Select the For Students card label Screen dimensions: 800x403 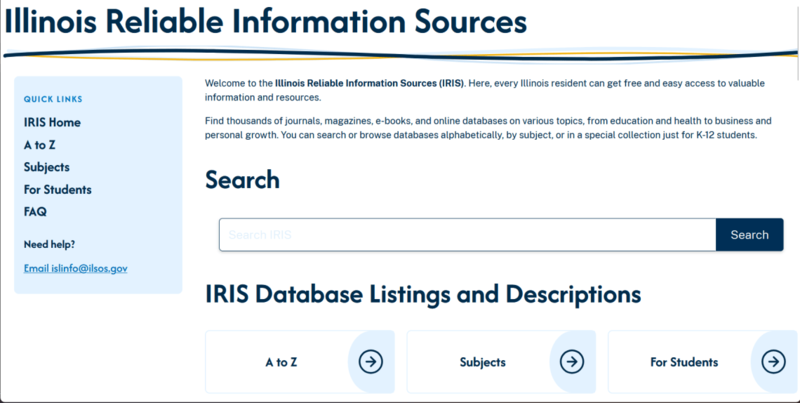pos(684,362)
